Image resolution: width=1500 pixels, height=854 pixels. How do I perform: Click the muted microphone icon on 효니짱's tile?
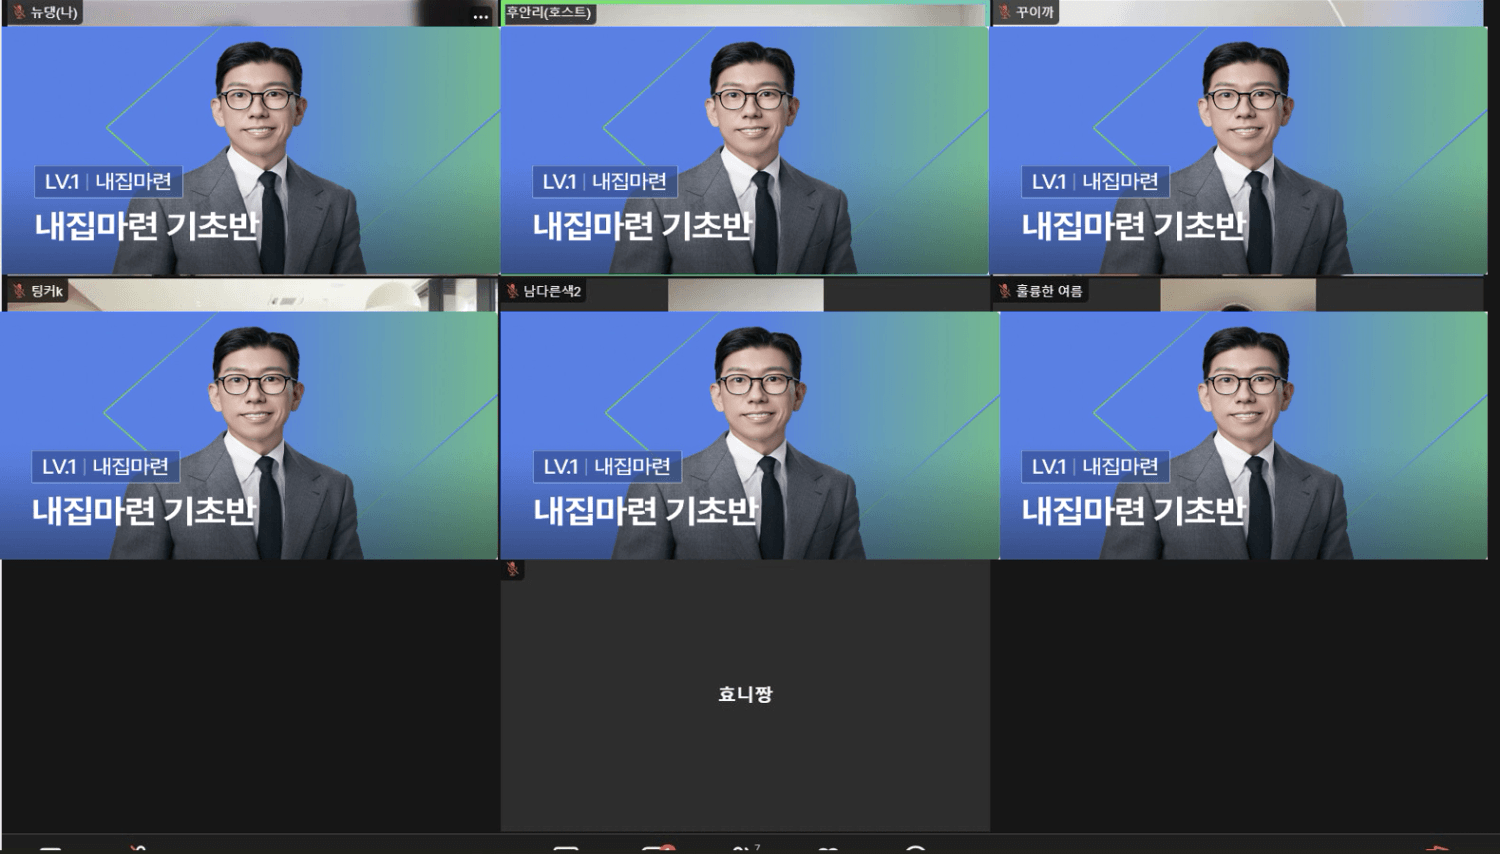tap(512, 569)
